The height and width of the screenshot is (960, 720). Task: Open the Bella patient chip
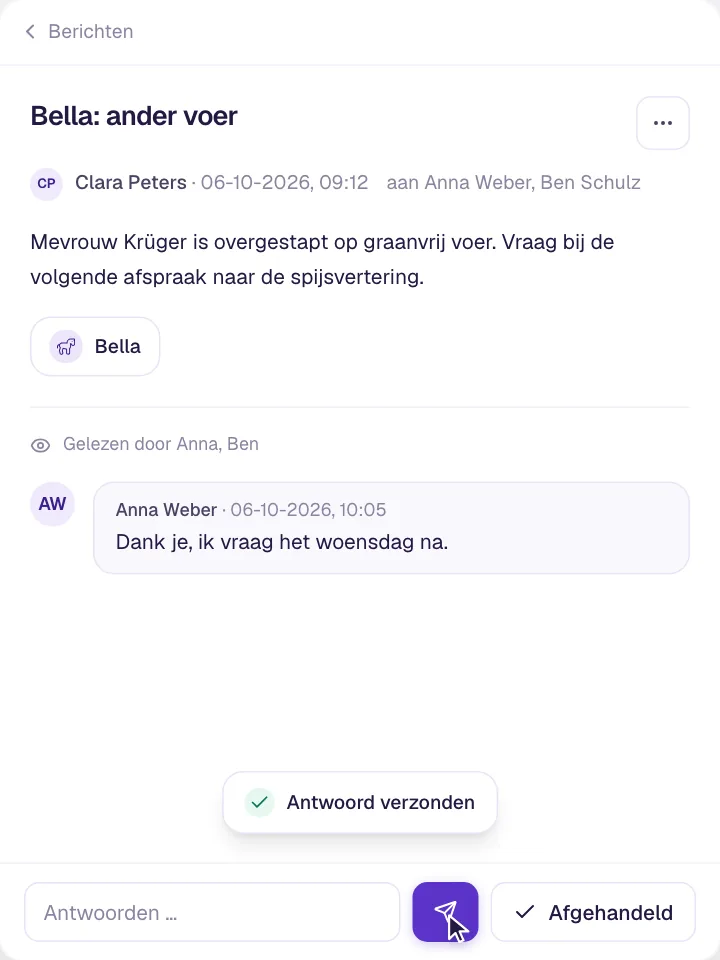coord(95,347)
